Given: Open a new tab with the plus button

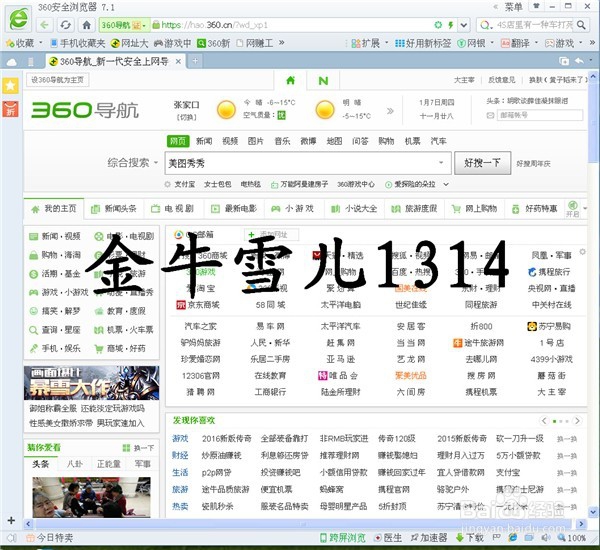Looking at the screenshot, I should click(195, 61).
